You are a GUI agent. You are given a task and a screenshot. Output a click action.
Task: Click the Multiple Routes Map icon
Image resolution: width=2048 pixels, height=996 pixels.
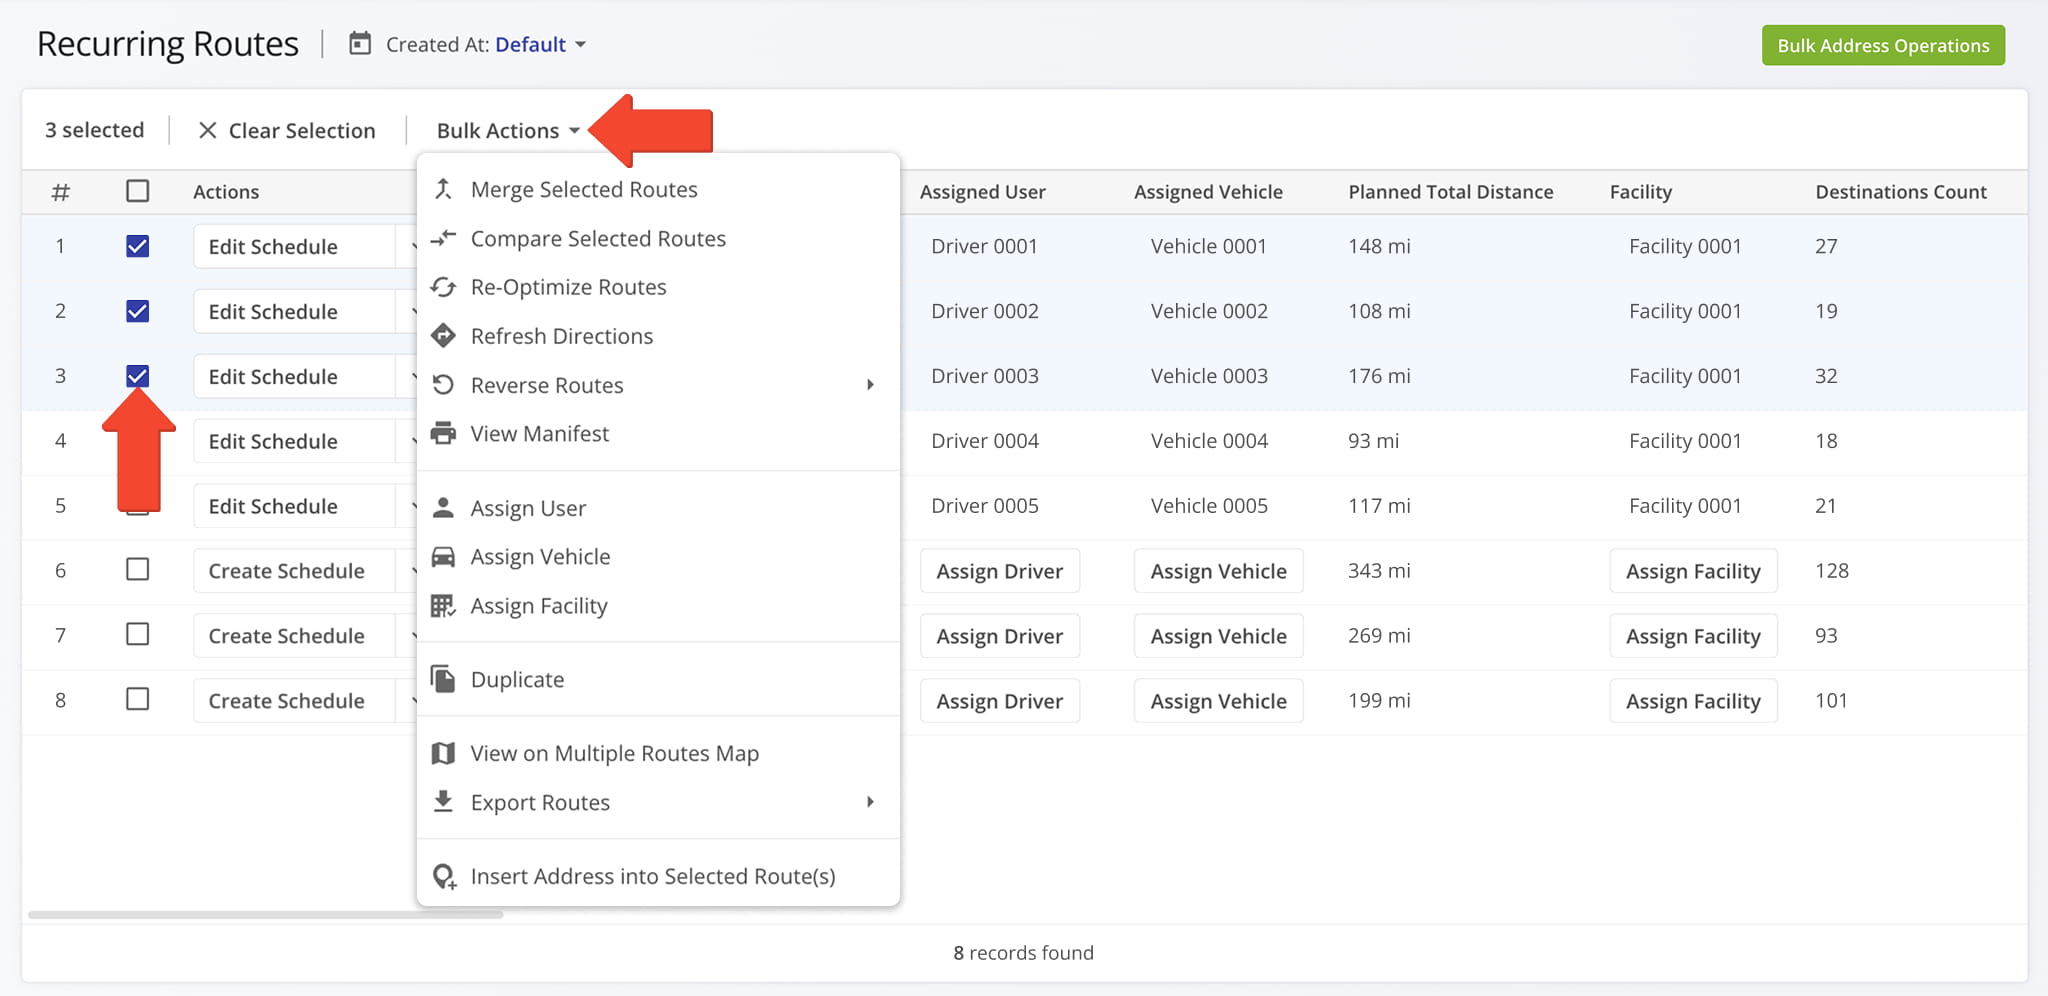(x=443, y=753)
